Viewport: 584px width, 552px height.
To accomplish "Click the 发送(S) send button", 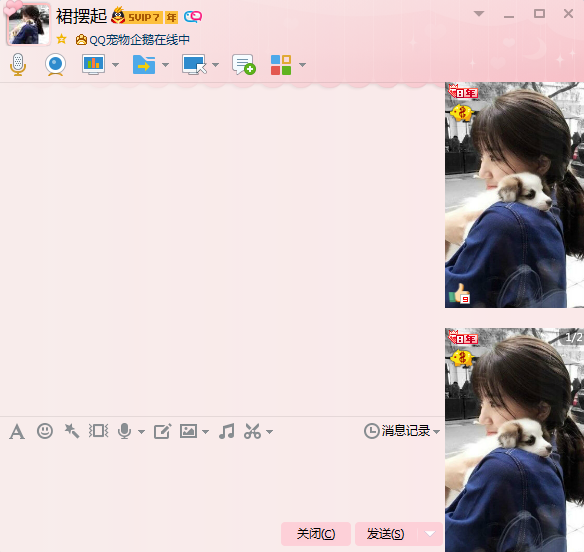I will pos(385,534).
